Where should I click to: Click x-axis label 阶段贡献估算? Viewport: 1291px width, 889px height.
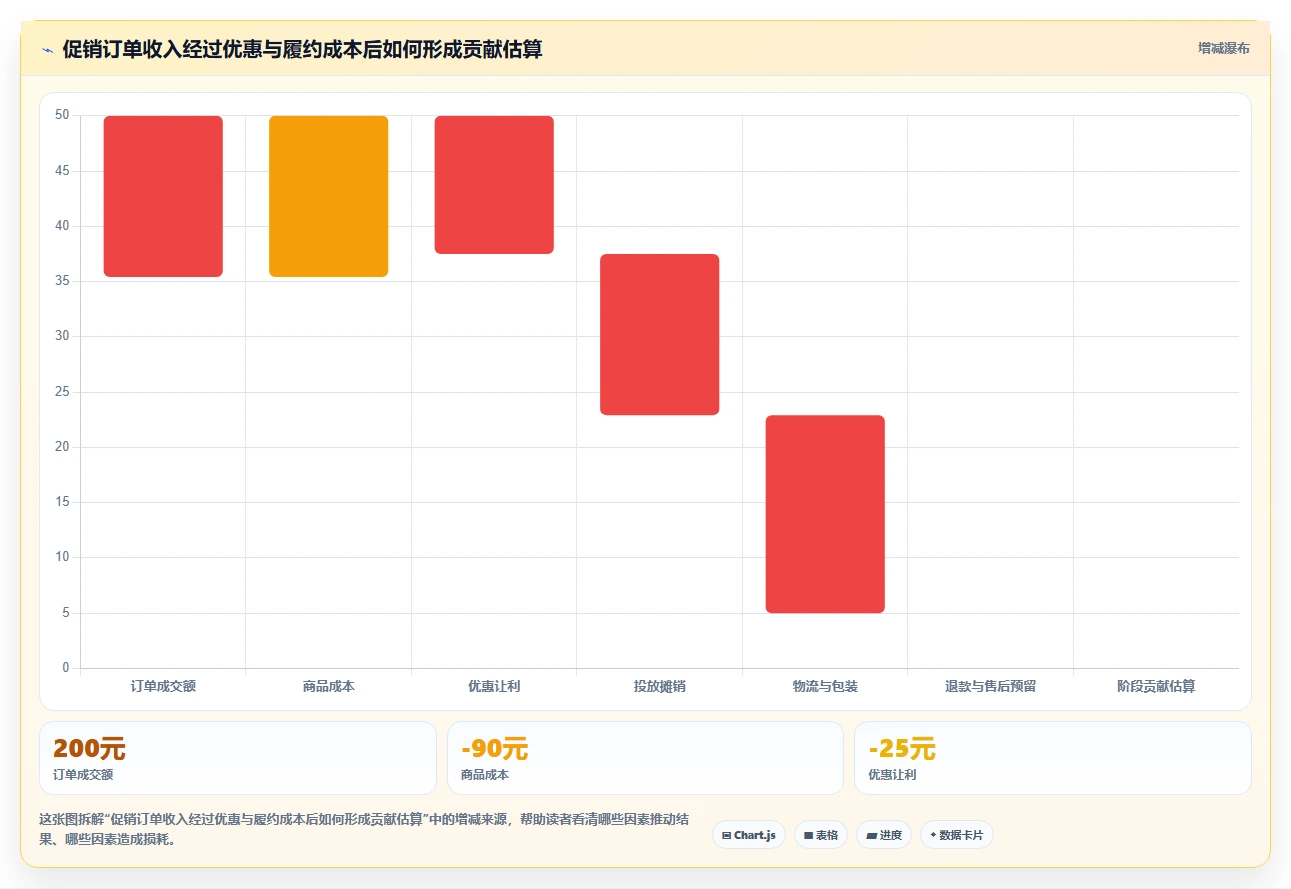tap(1156, 686)
